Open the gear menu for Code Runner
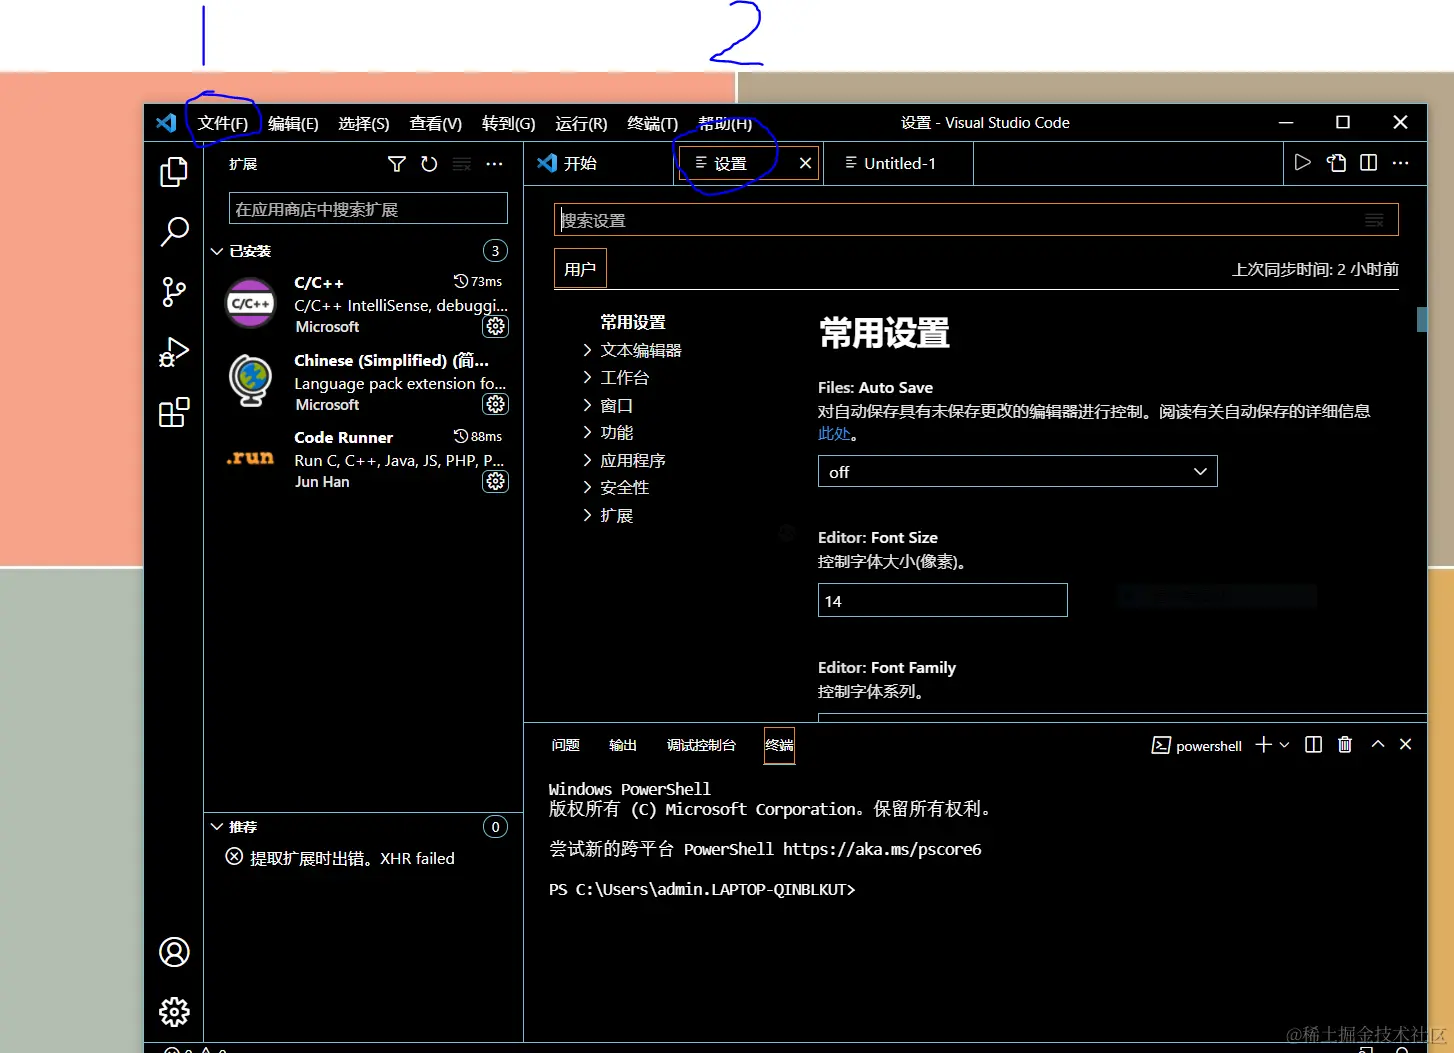Screen dimensions: 1454x1053 coord(496,481)
